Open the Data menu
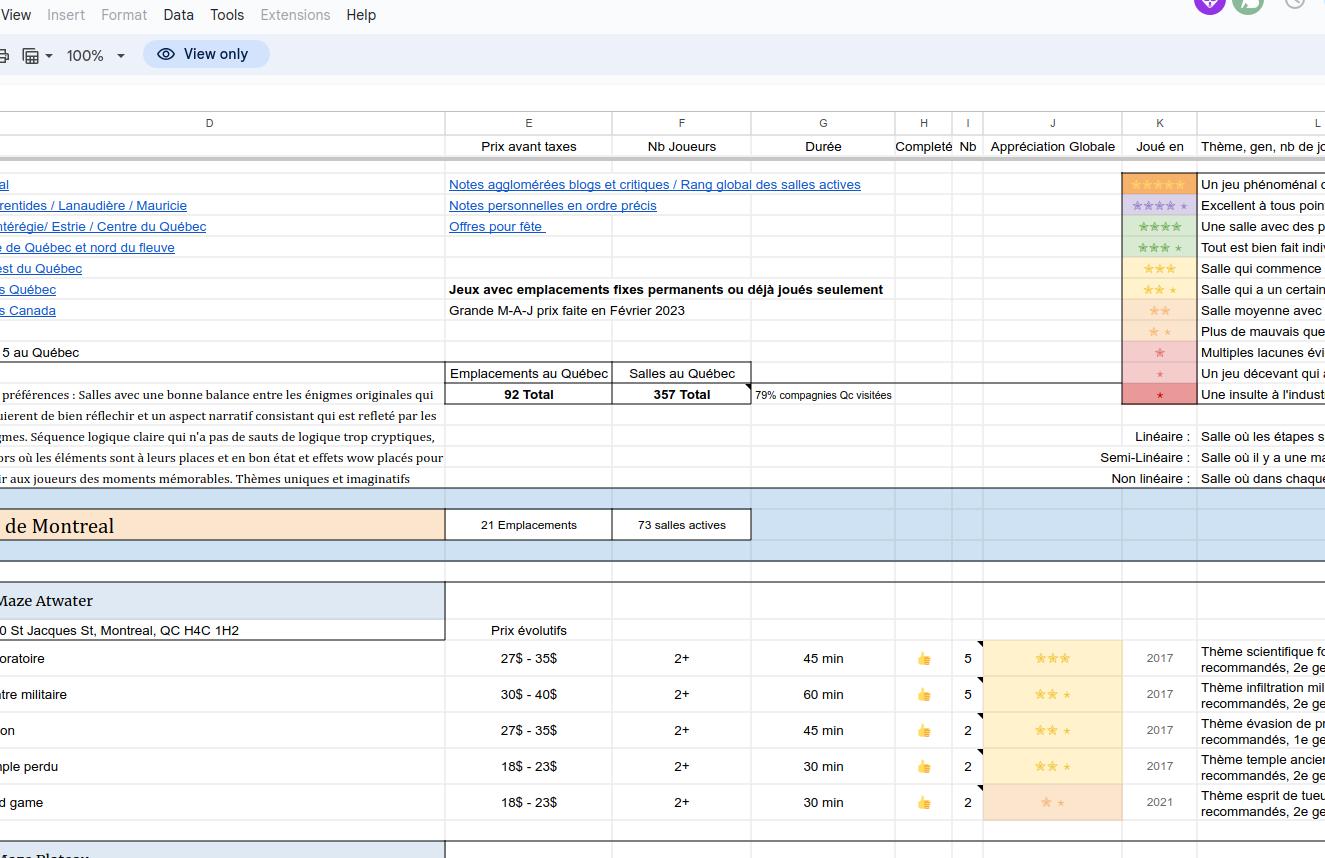Image resolution: width=1325 pixels, height=858 pixels. [x=178, y=15]
